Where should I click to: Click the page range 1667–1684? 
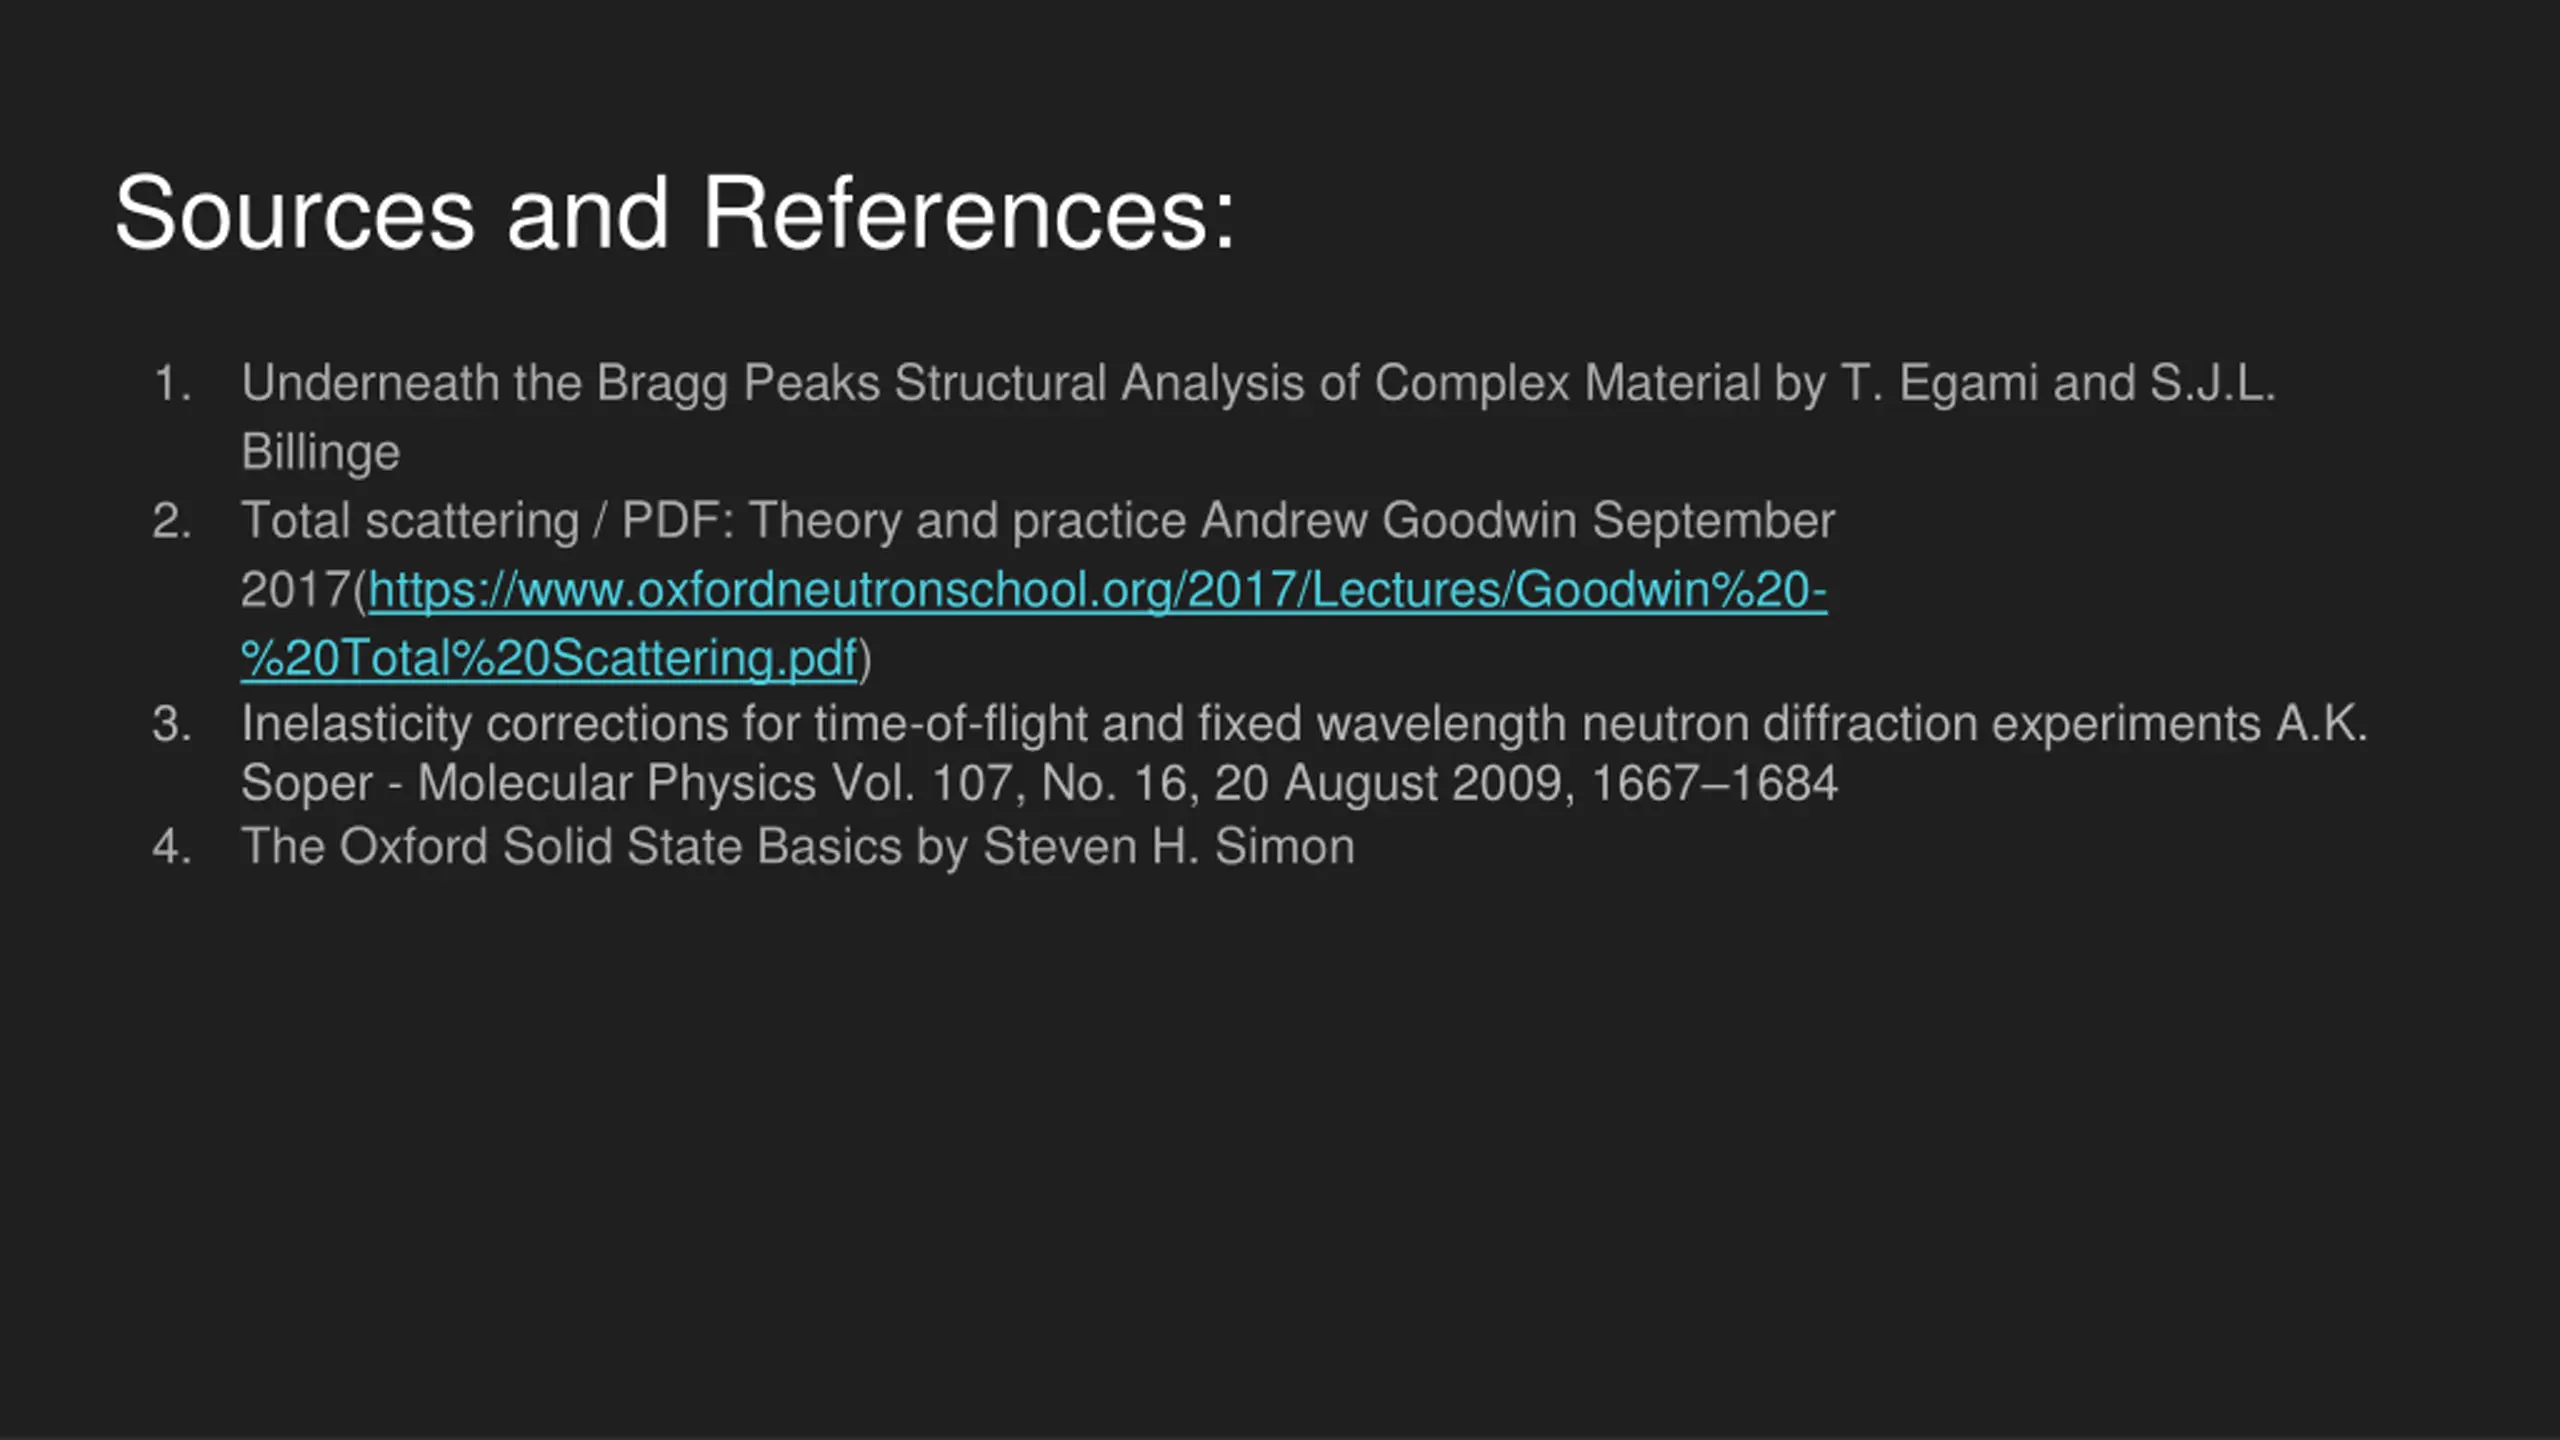(x=1714, y=783)
